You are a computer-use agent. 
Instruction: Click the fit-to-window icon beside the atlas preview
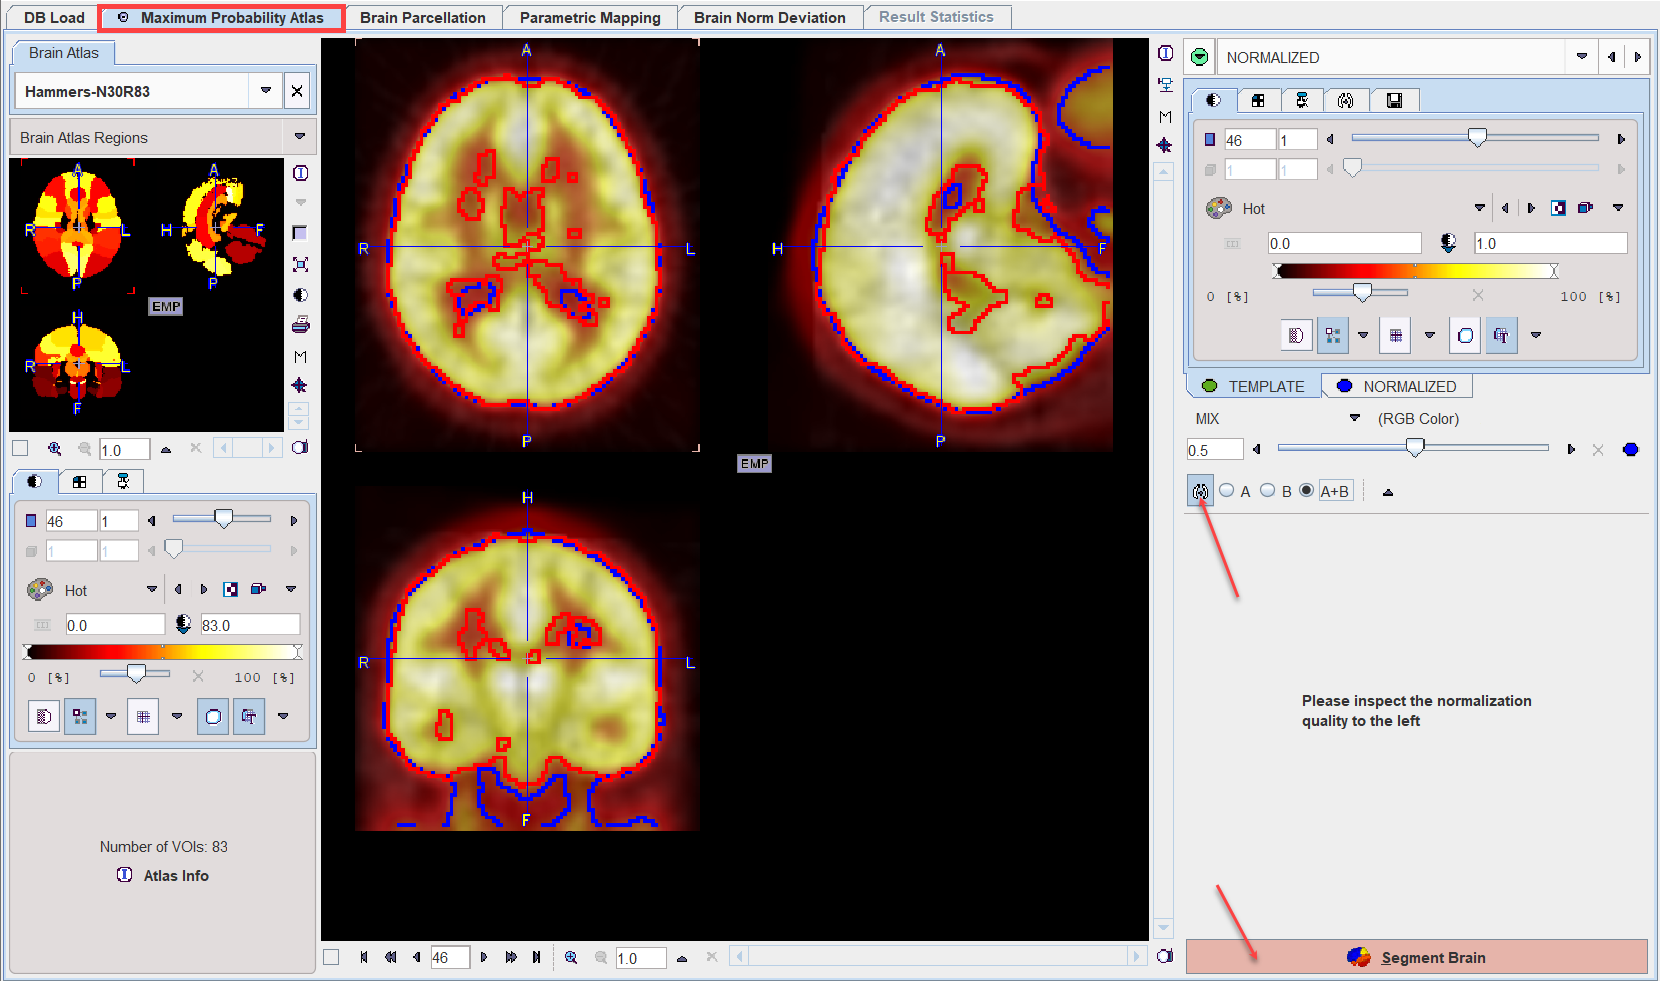(x=300, y=264)
